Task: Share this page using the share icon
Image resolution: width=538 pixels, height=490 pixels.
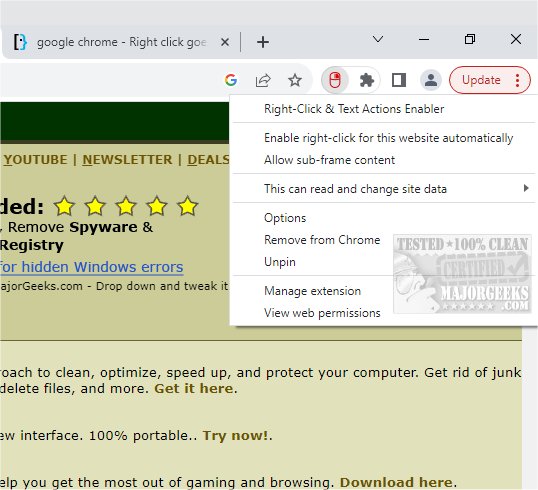Action: 263,80
